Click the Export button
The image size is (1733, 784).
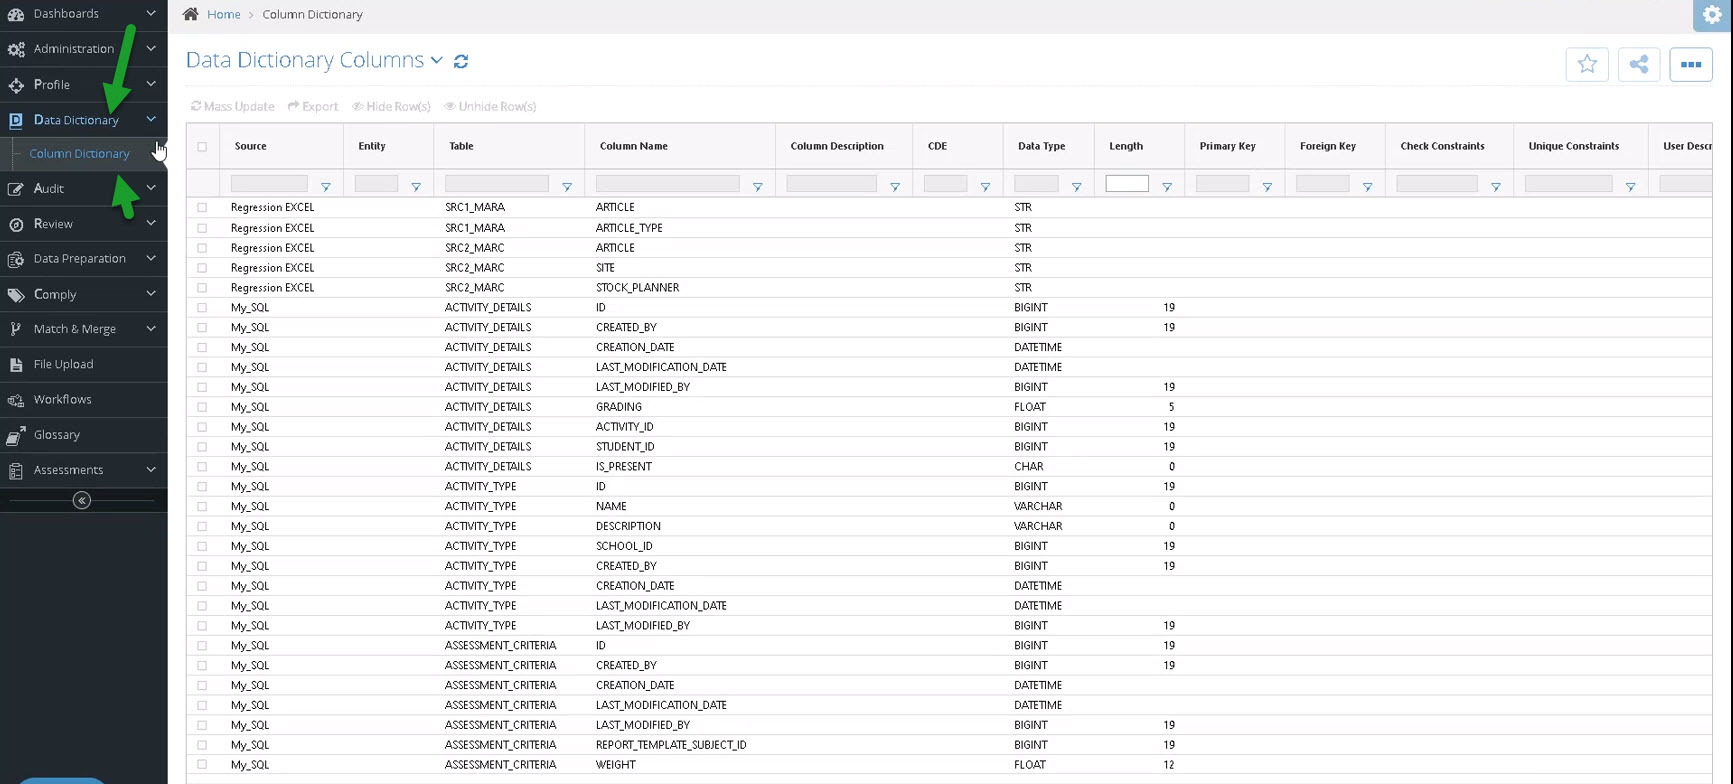point(313,106)
